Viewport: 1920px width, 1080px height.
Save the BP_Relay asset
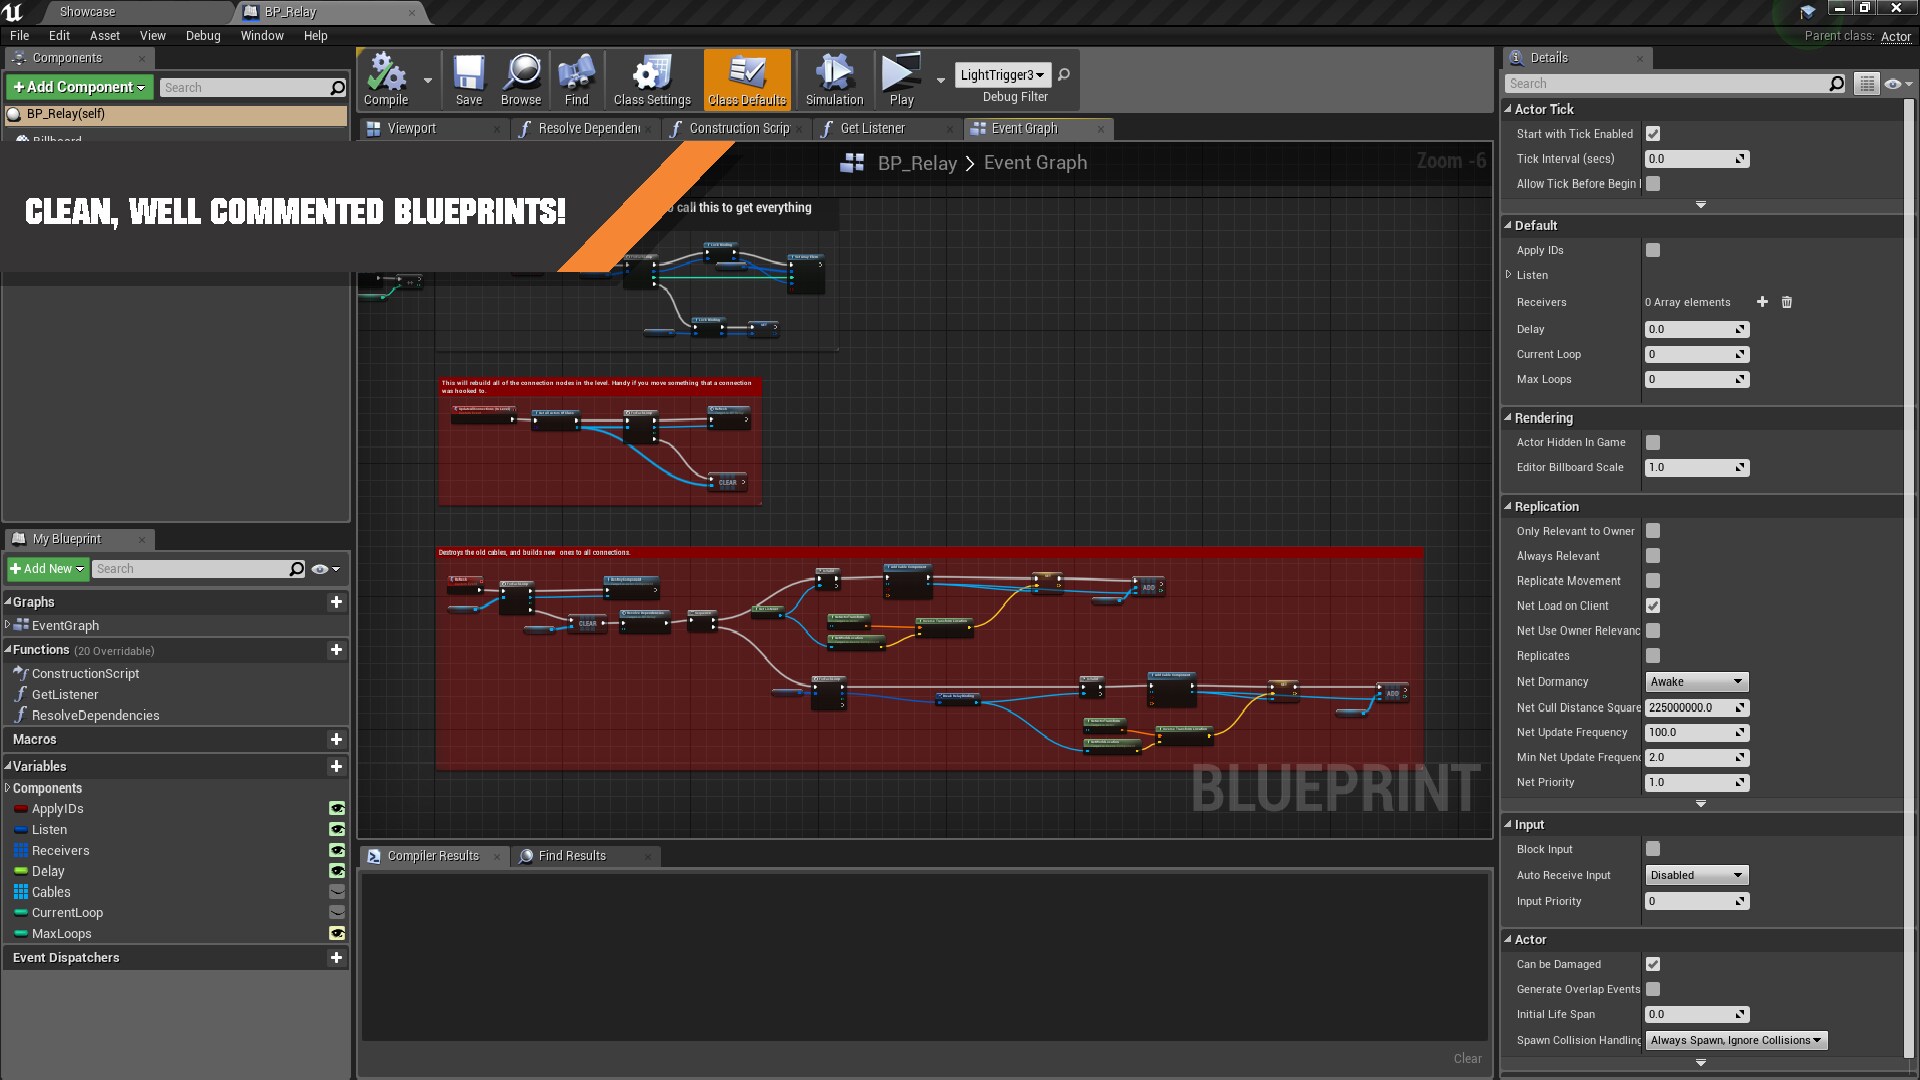click(x=467, y=79)
